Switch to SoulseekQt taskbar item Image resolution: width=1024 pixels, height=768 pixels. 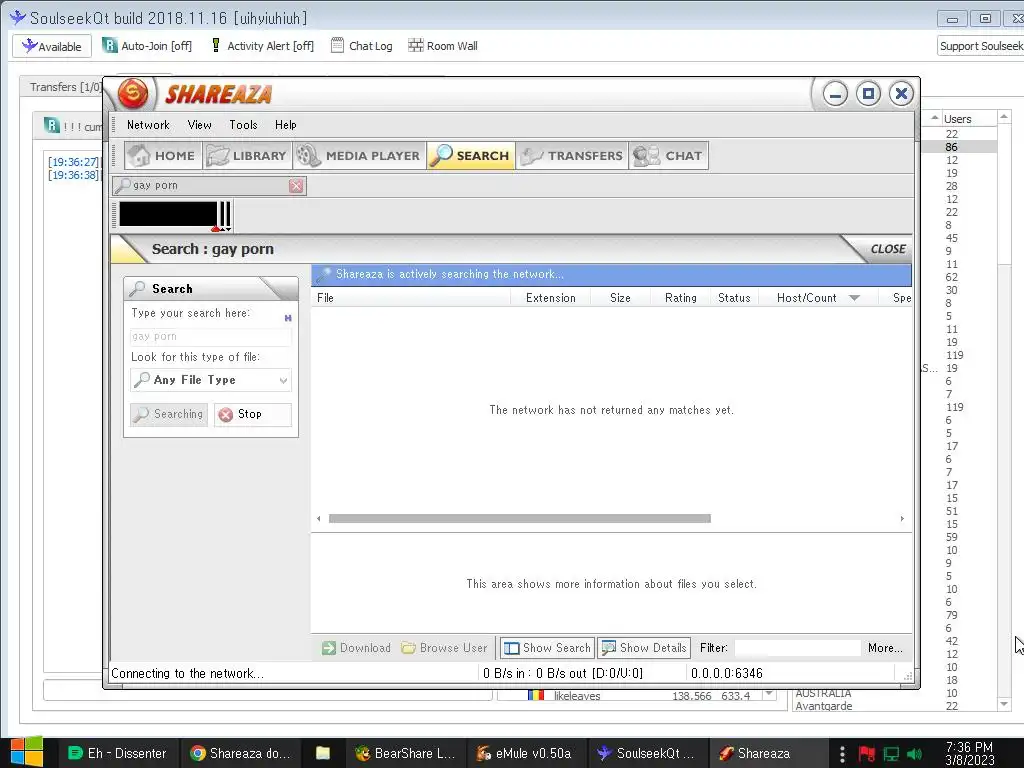pos(646,753)
